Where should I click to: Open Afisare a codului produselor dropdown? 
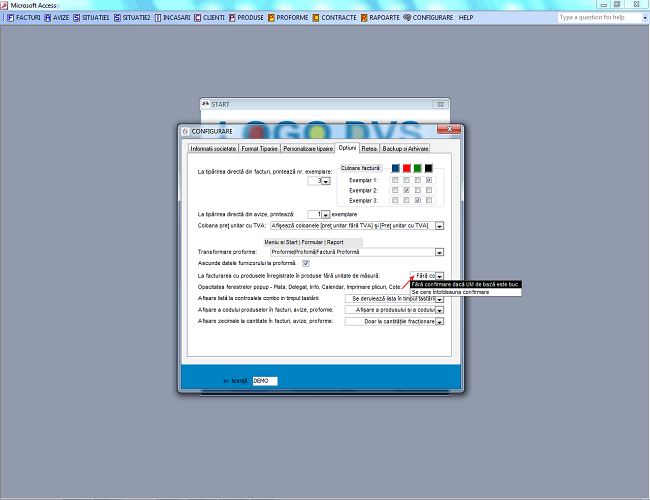tap(439, 310)
